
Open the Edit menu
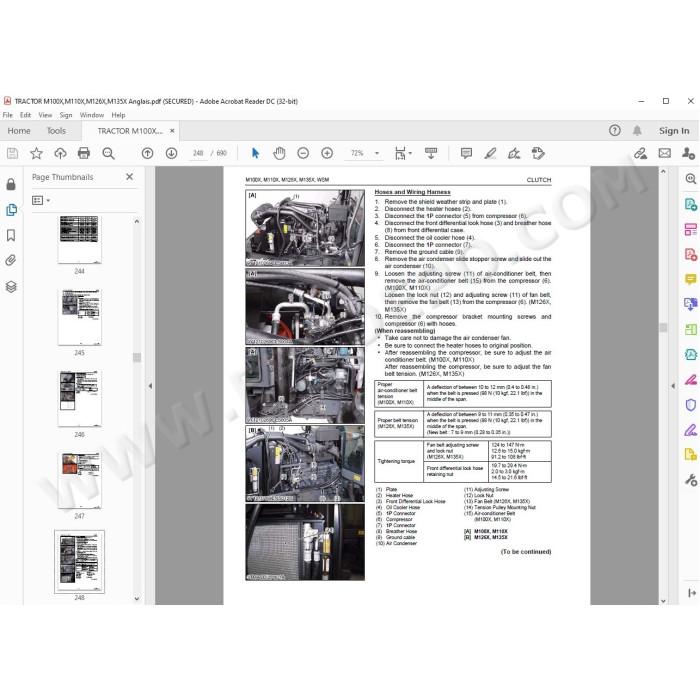pos(25,115)
